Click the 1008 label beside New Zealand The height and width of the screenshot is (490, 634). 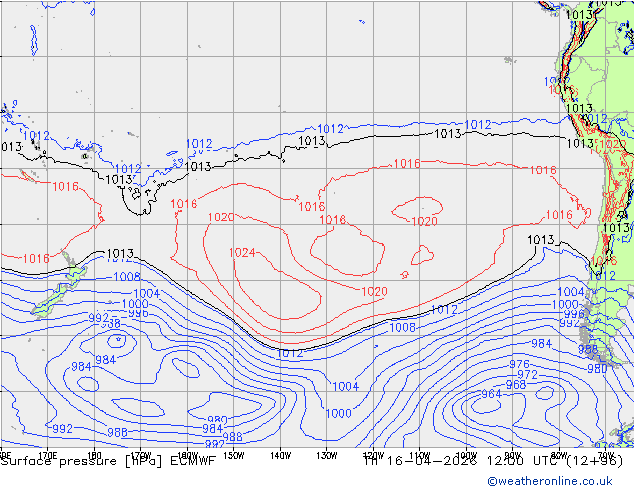click(x=127, y=277)
